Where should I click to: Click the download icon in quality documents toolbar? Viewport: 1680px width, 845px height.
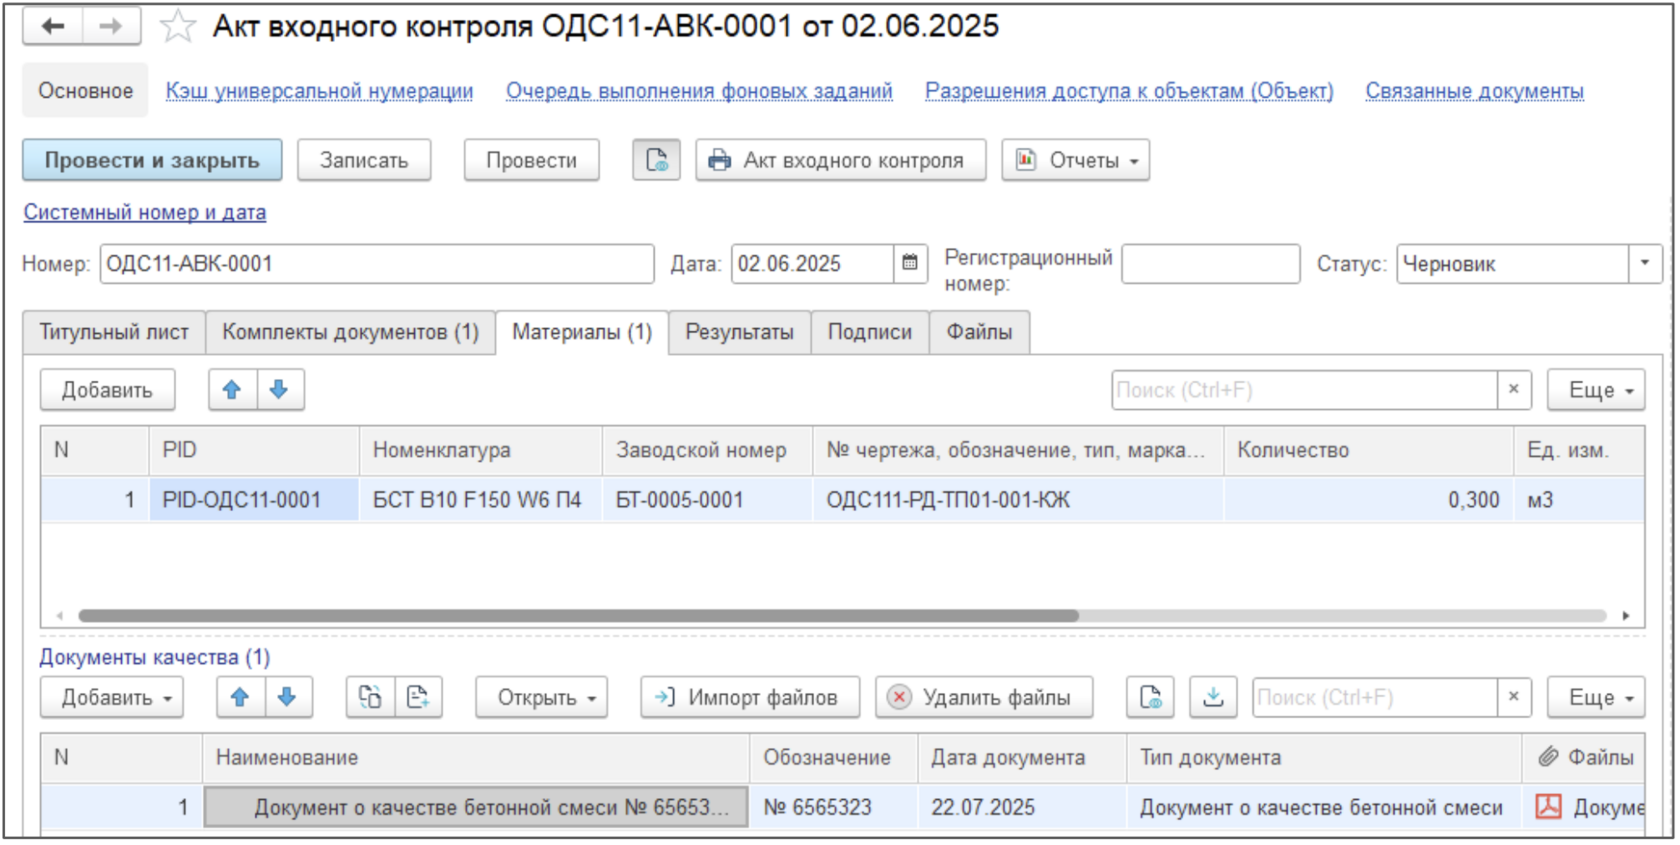[1212, 697]
